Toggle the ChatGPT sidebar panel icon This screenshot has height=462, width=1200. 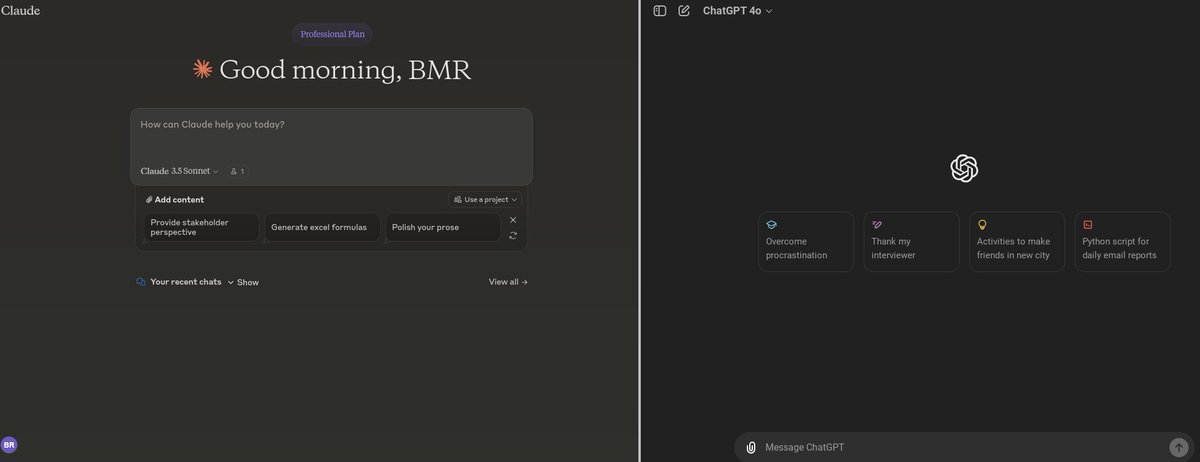pos(660,11)
